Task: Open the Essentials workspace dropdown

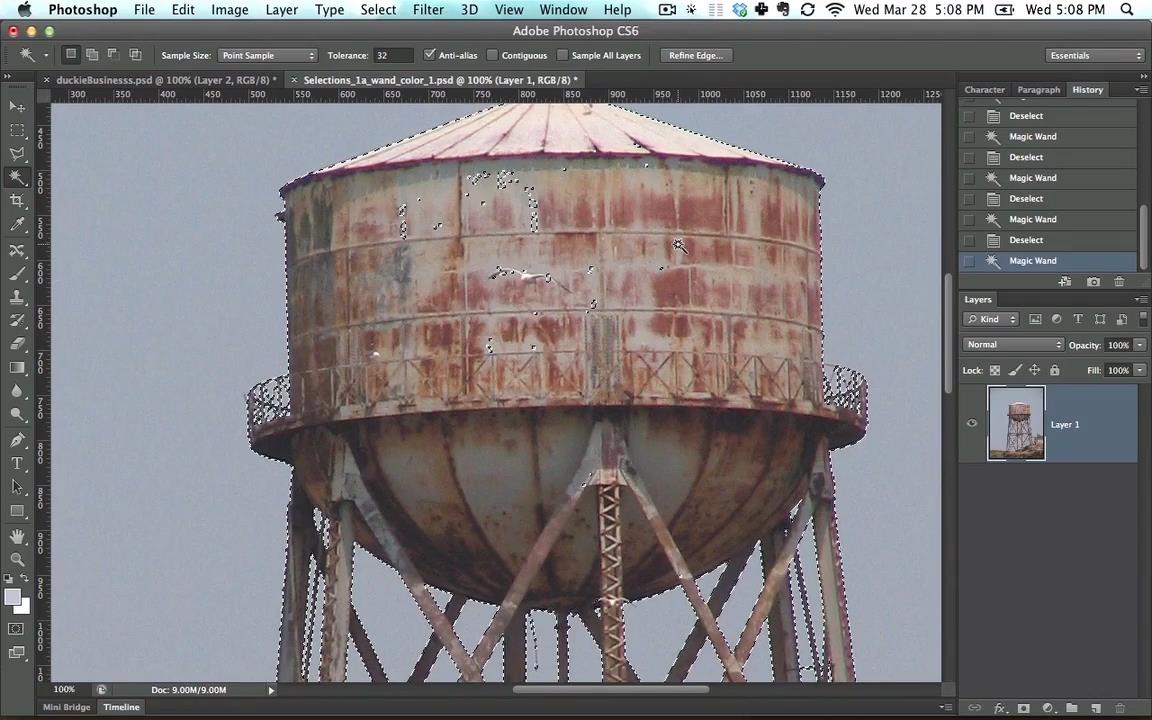Action: tap(1095, 55)
